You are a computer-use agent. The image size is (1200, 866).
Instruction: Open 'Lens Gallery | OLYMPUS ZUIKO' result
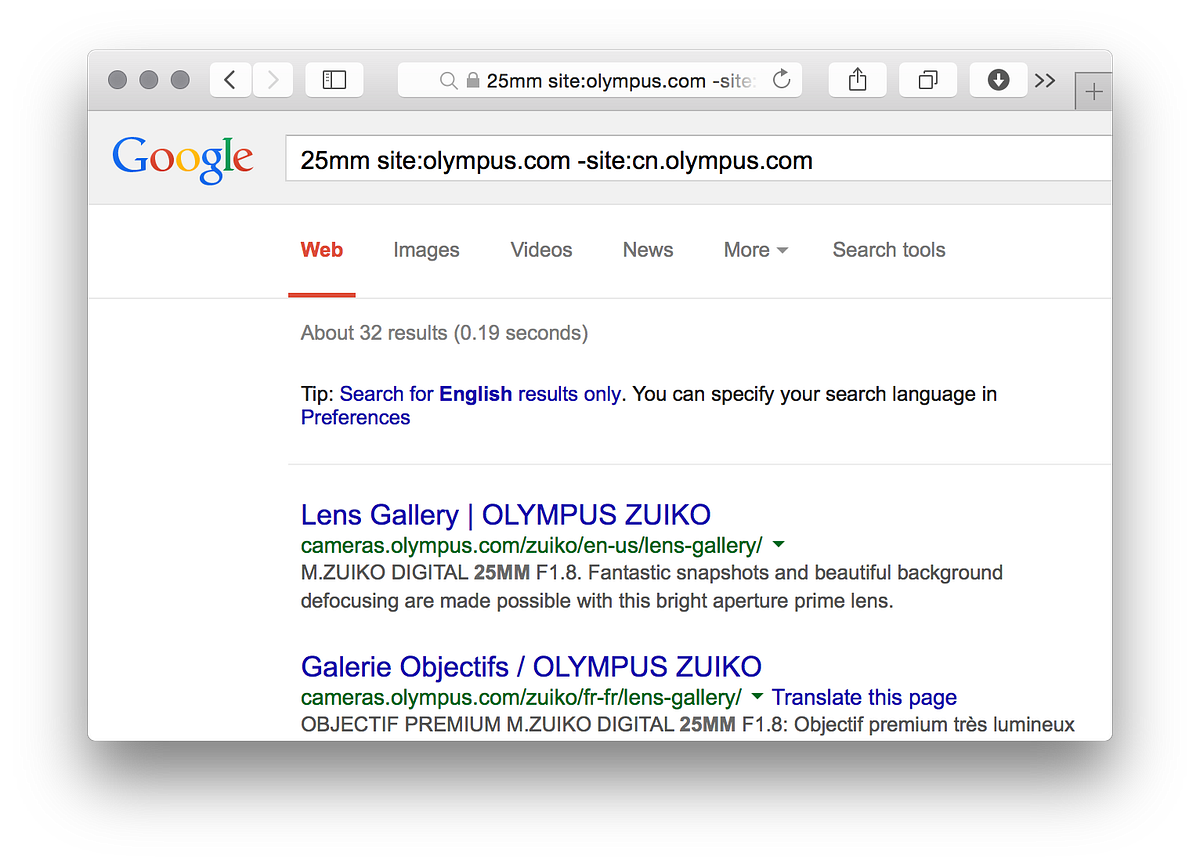pos(506,515)
